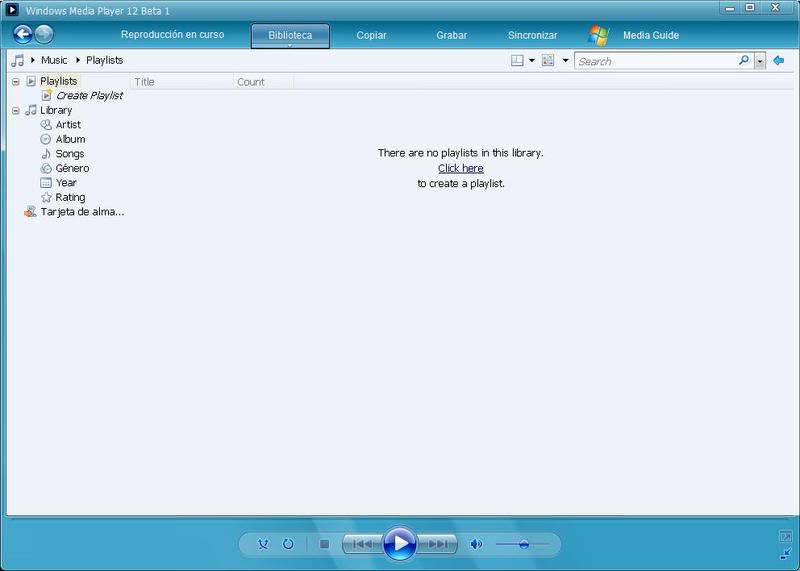Image resolution: width=800 pixels, height=571 pixels.
Task: Sort by the Title column header
Action: pyautogui.click(x=182, y=82)
